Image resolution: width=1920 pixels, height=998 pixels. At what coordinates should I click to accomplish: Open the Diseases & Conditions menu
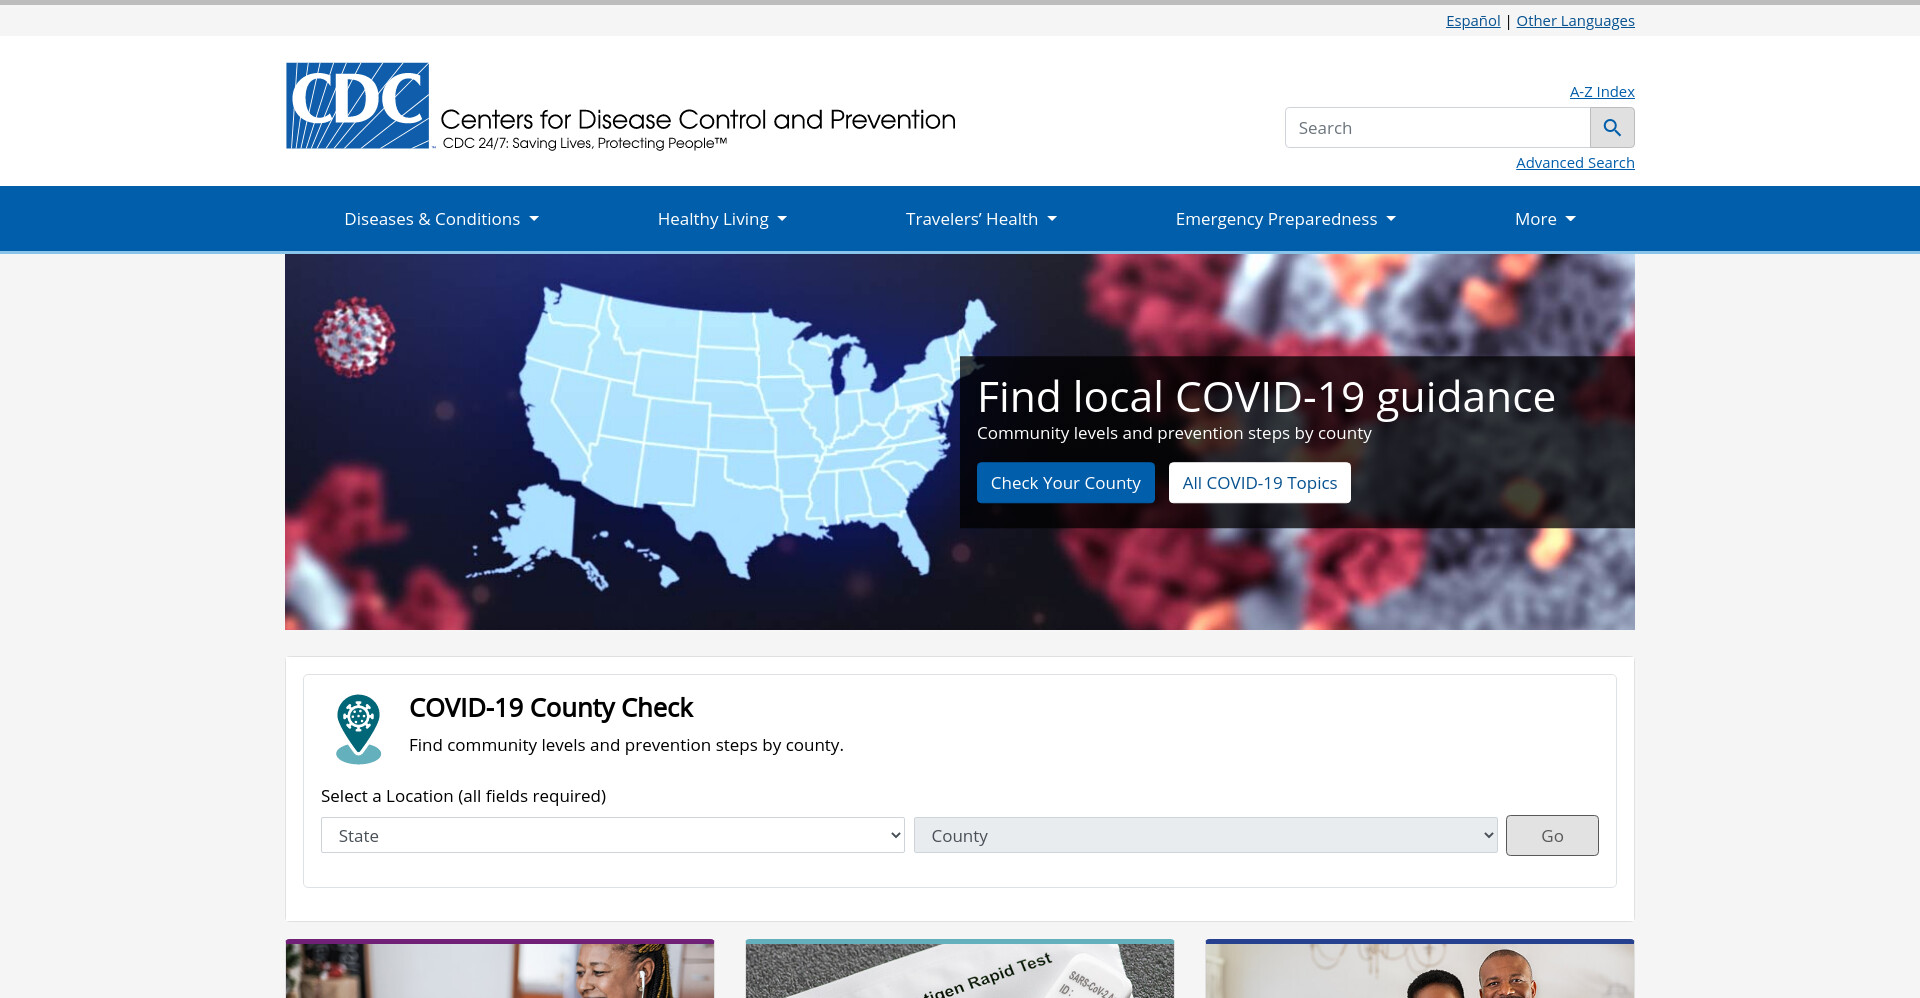pyautogui.click(x=441, y=219)
